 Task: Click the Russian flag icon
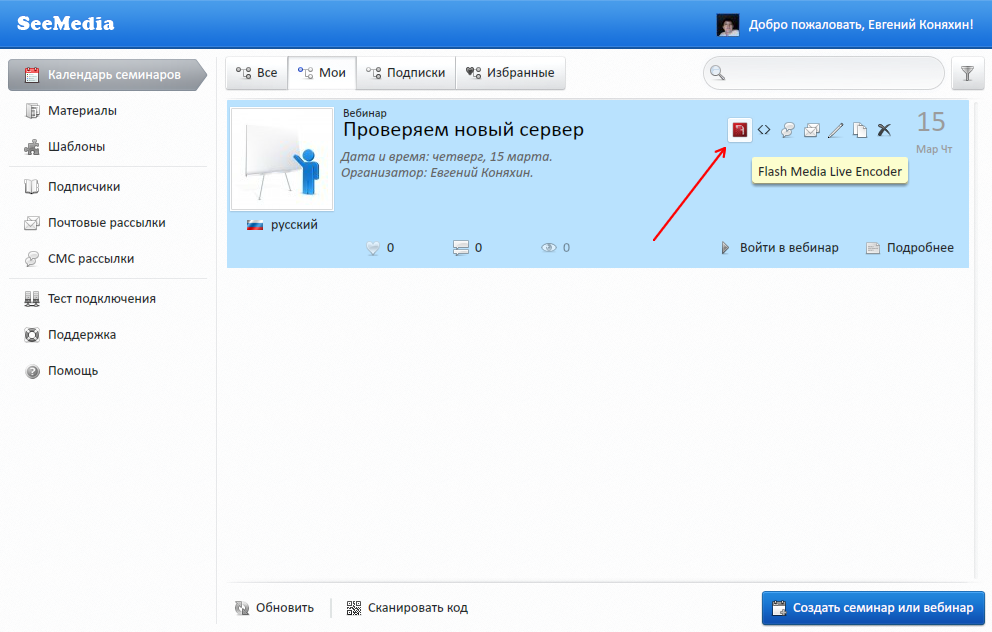pos(255,225)
